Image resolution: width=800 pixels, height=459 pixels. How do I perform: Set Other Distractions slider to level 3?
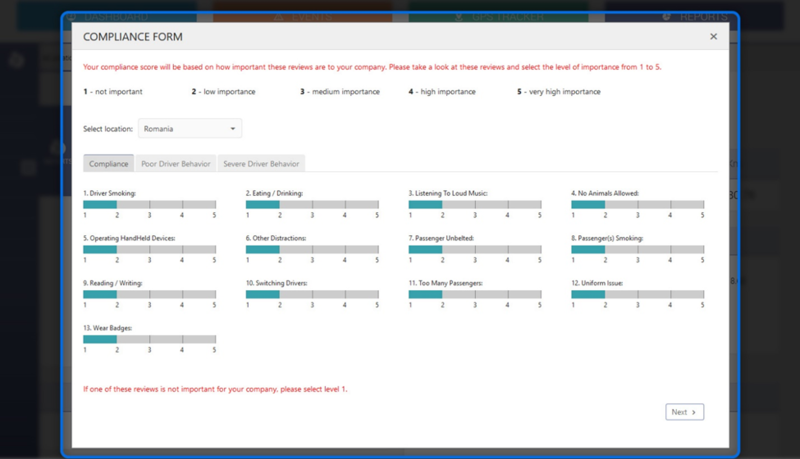click(312, 249)
